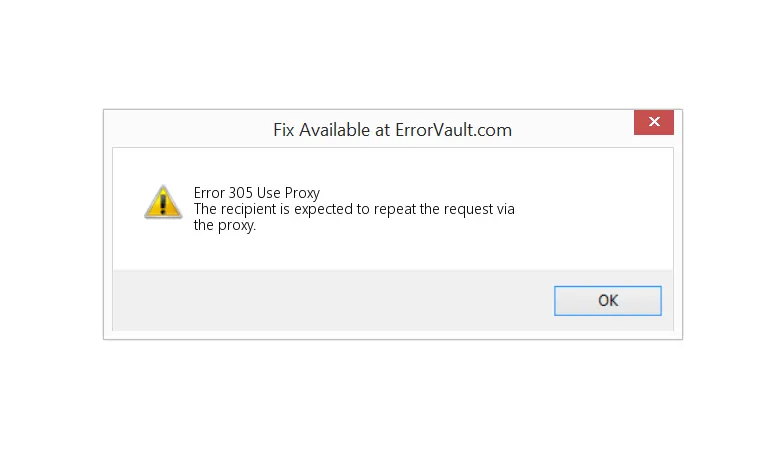
Task: Click the word 'request' in the message
Action: point(468,209)
